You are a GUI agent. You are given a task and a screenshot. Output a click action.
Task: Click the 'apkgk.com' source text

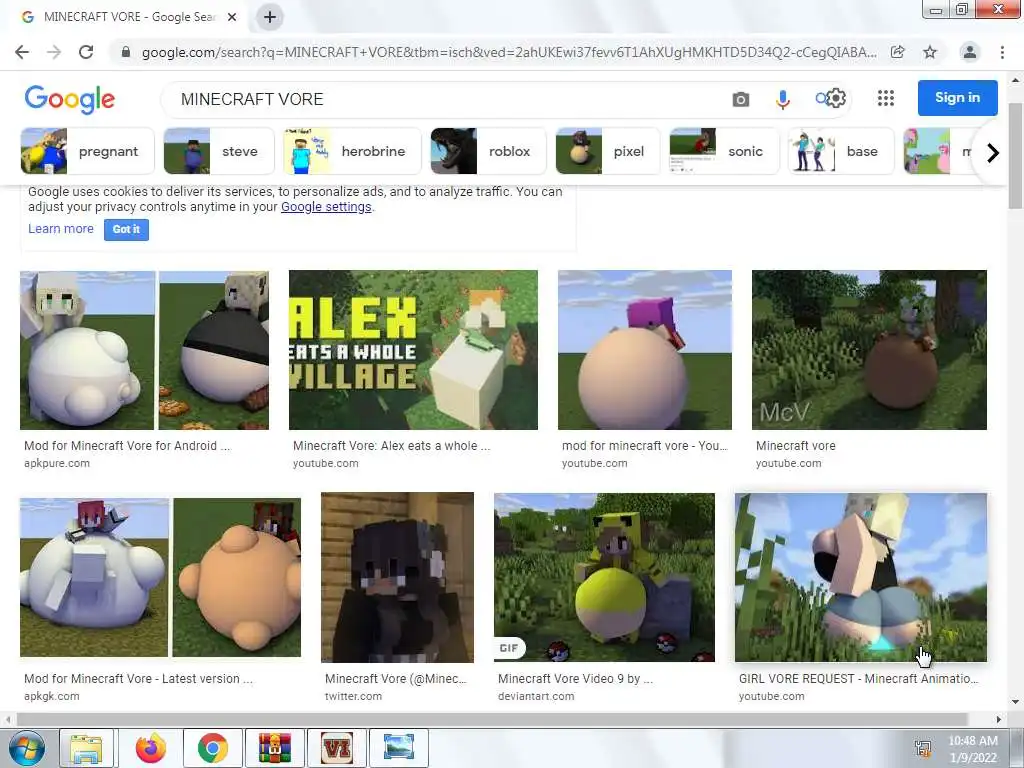click(52, 696)
